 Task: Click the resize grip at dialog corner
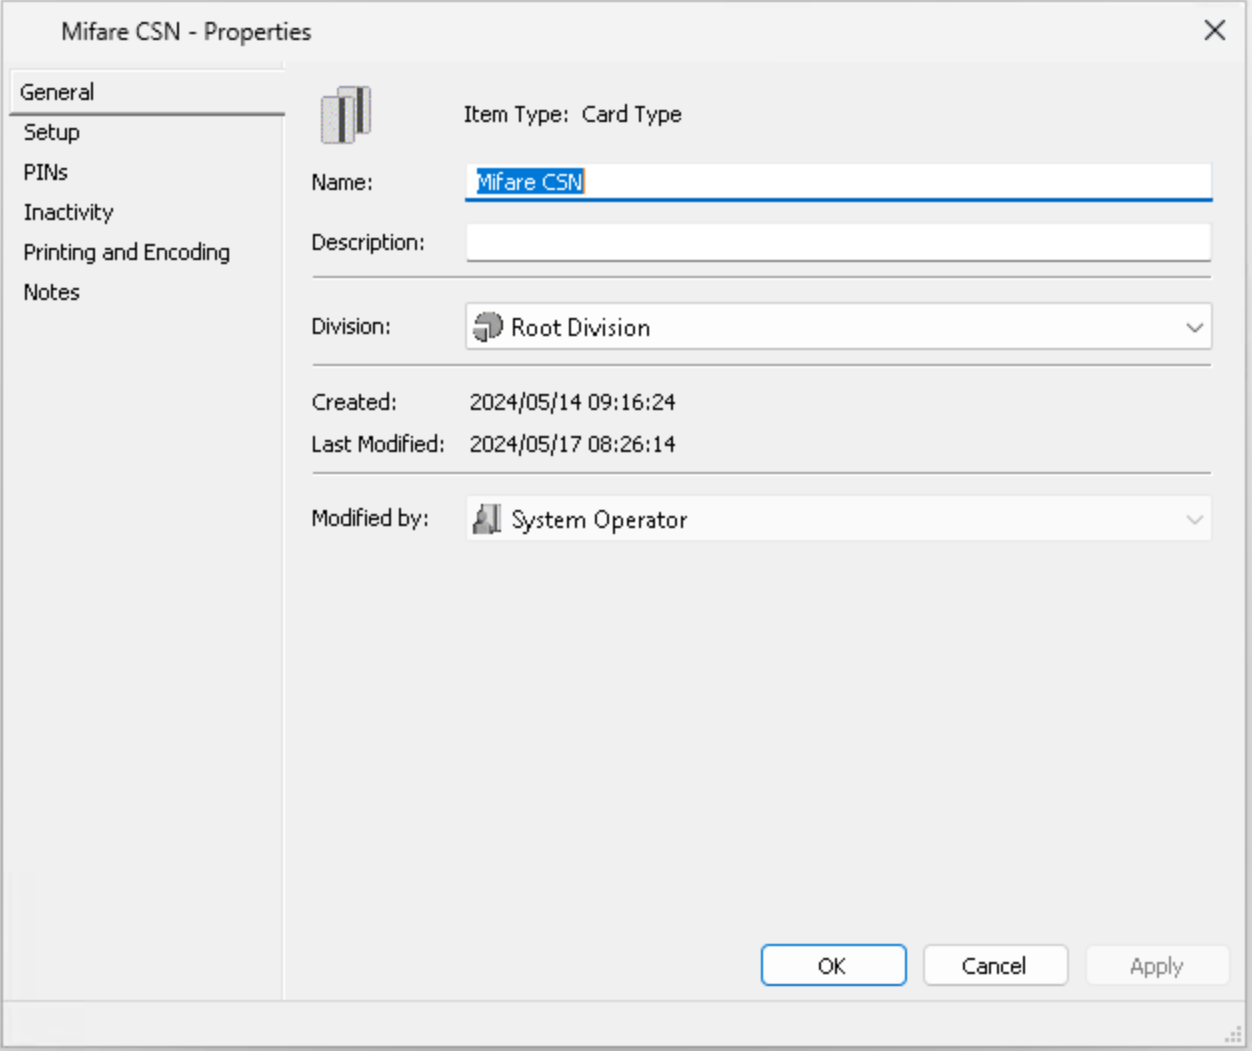1233,1034
